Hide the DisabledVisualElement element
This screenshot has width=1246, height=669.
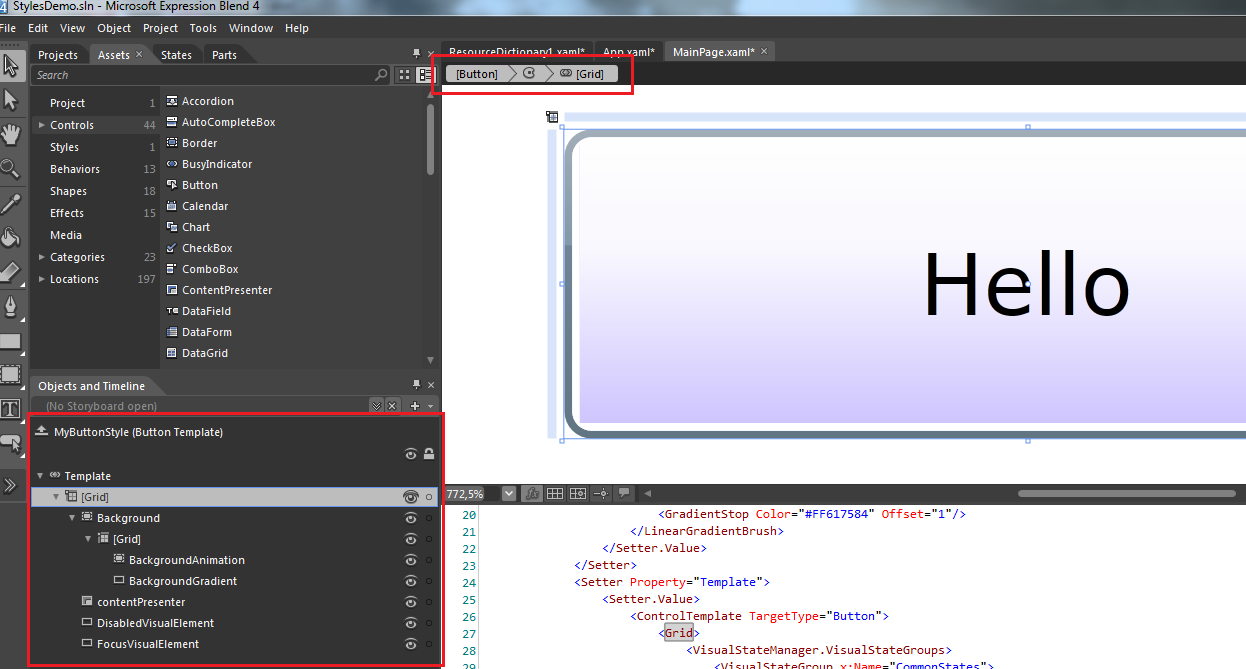point(410,623)
